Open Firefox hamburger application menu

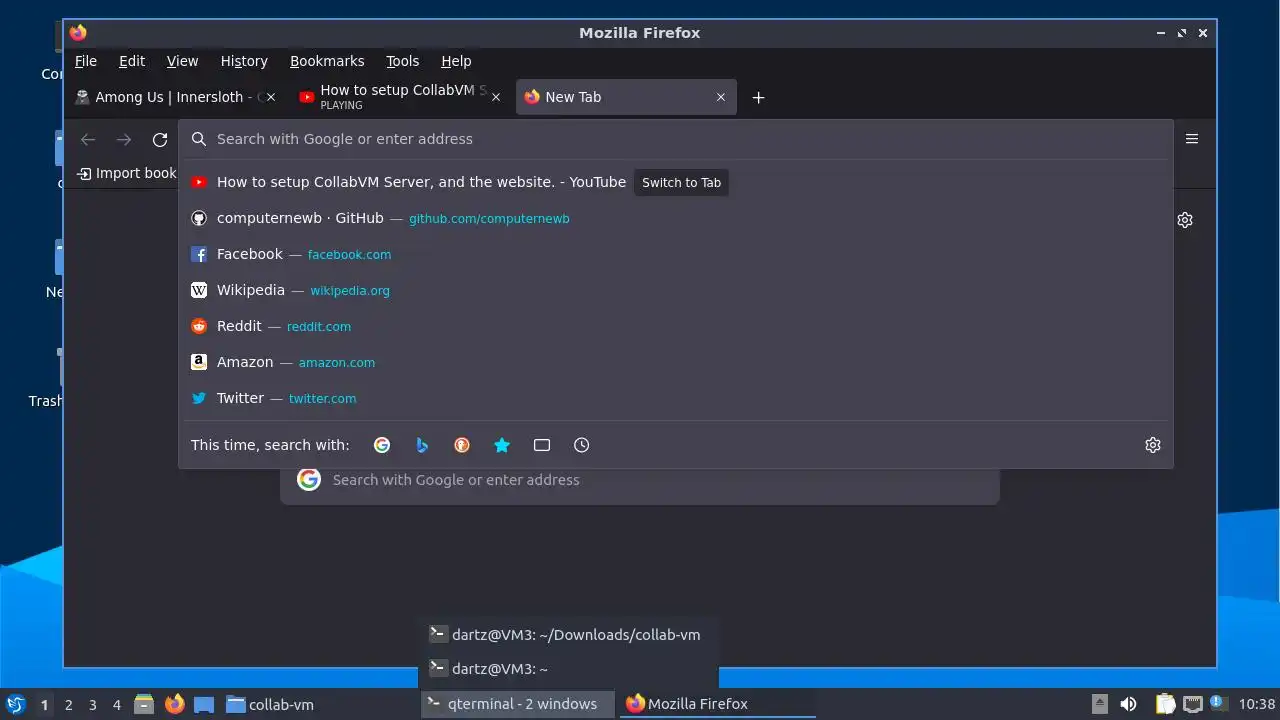pyautogui.click(x=1192, y=139)
